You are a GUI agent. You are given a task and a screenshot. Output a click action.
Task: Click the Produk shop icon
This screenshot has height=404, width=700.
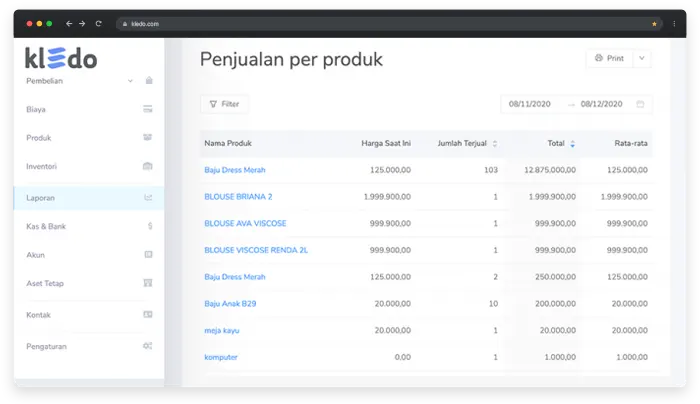(147, 137)
